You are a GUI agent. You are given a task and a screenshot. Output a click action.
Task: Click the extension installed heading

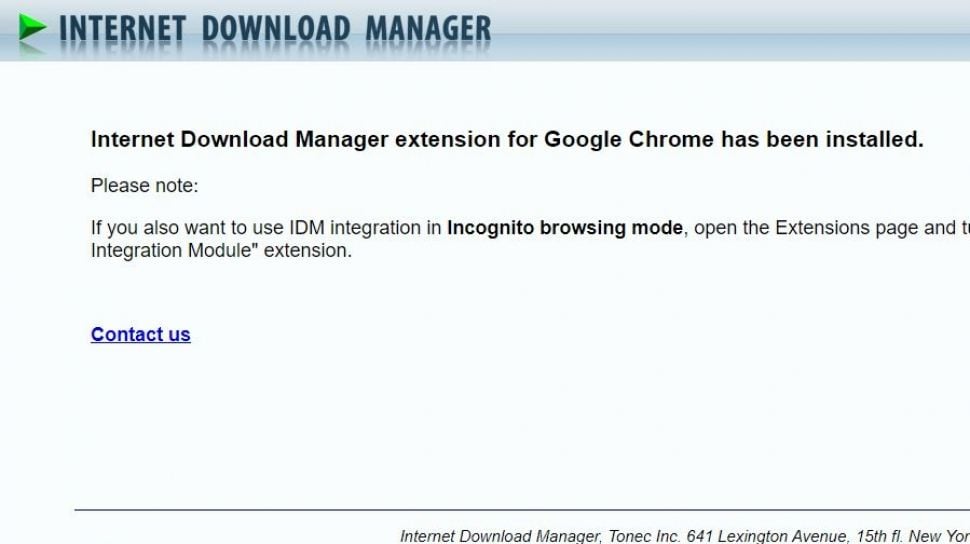(x=507, y=139)
